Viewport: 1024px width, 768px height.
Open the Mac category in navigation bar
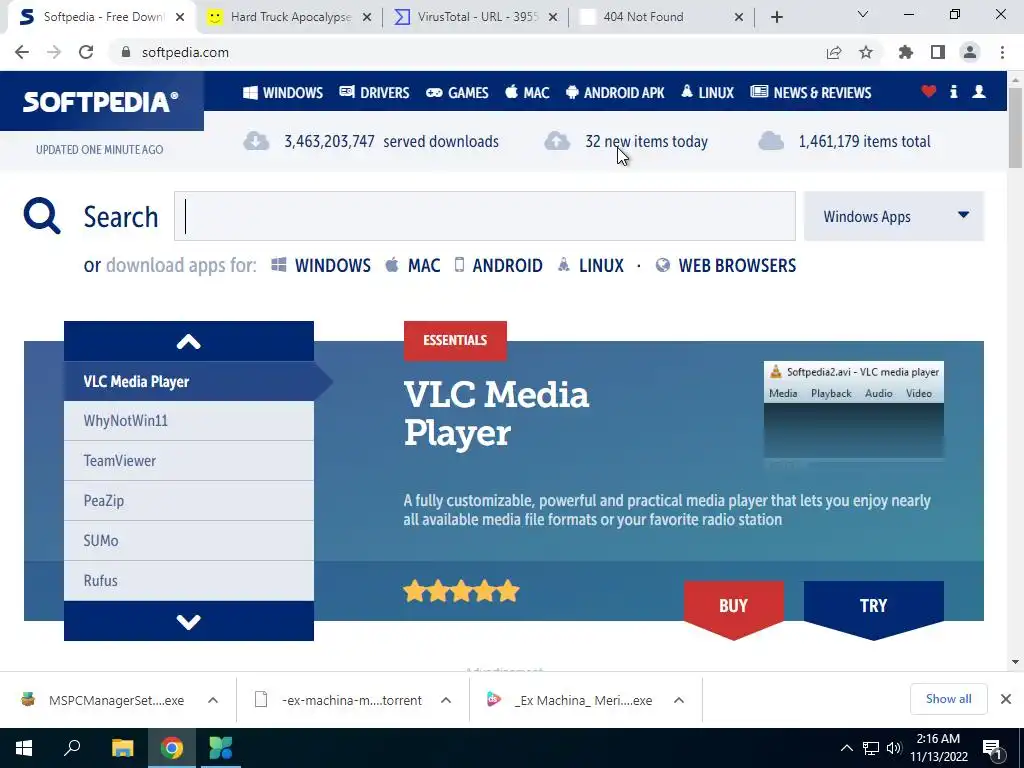tap(527, 93)
